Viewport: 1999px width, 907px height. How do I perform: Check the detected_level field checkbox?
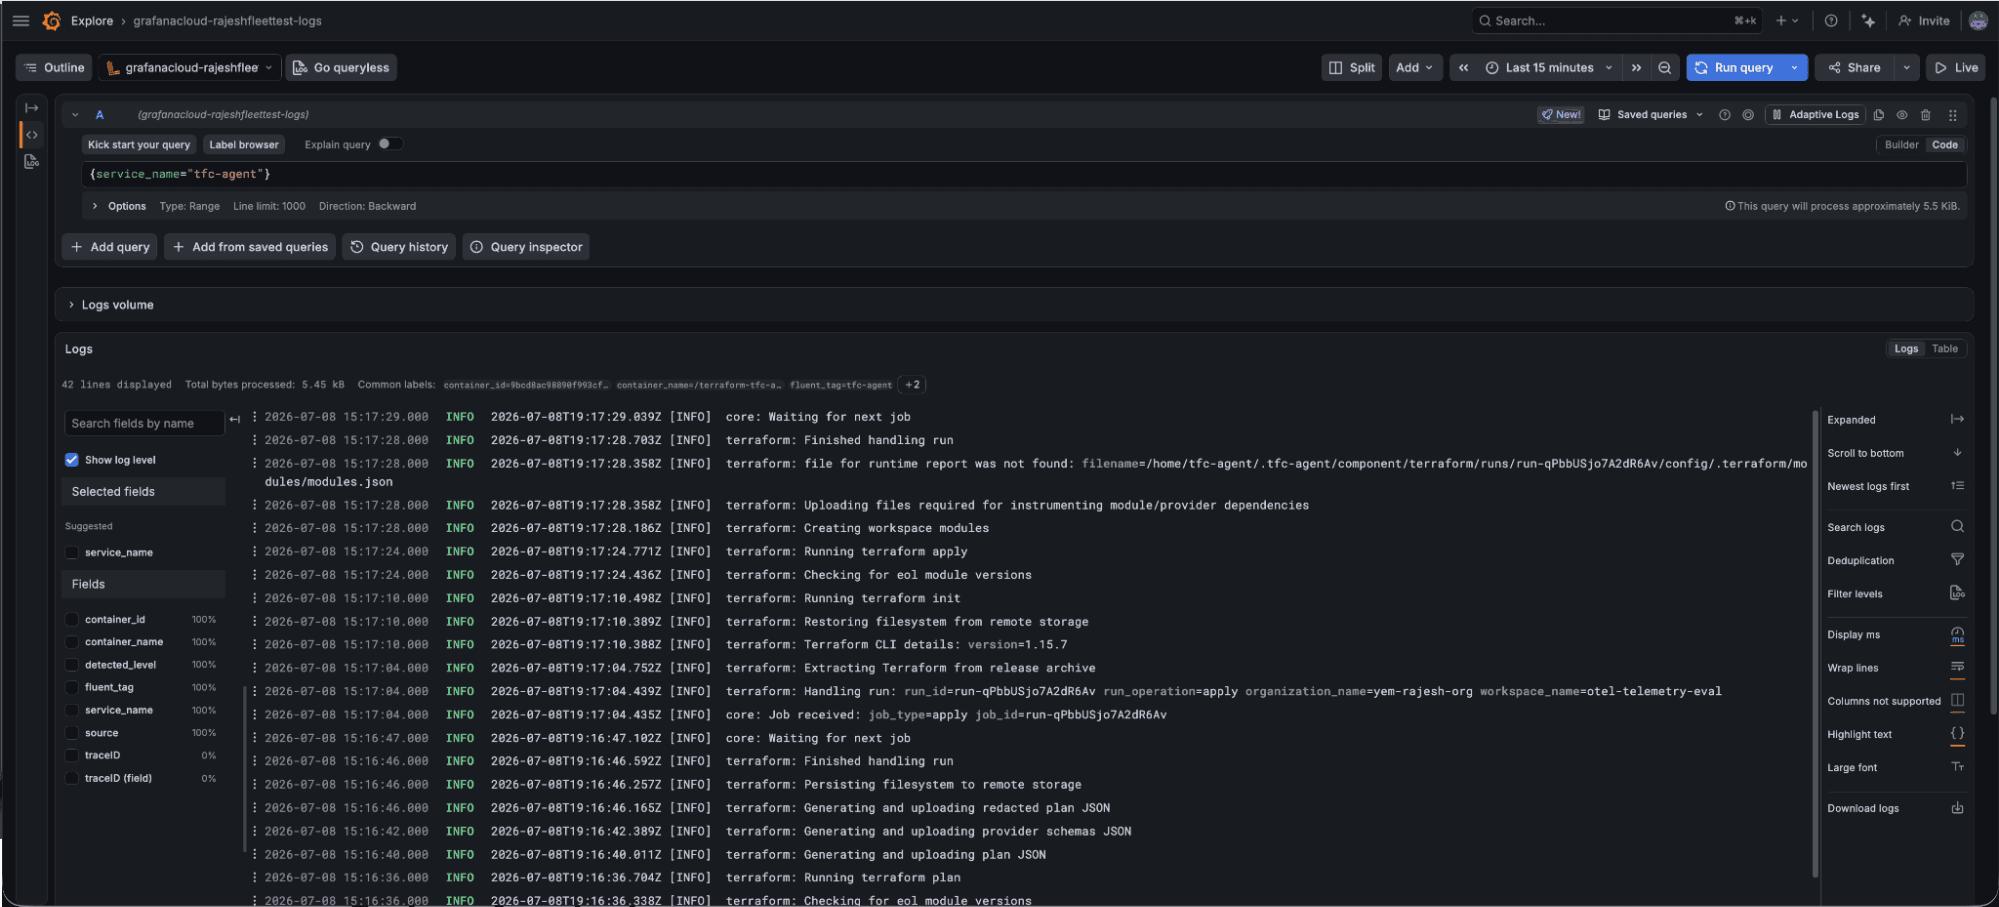pos(72,665)
